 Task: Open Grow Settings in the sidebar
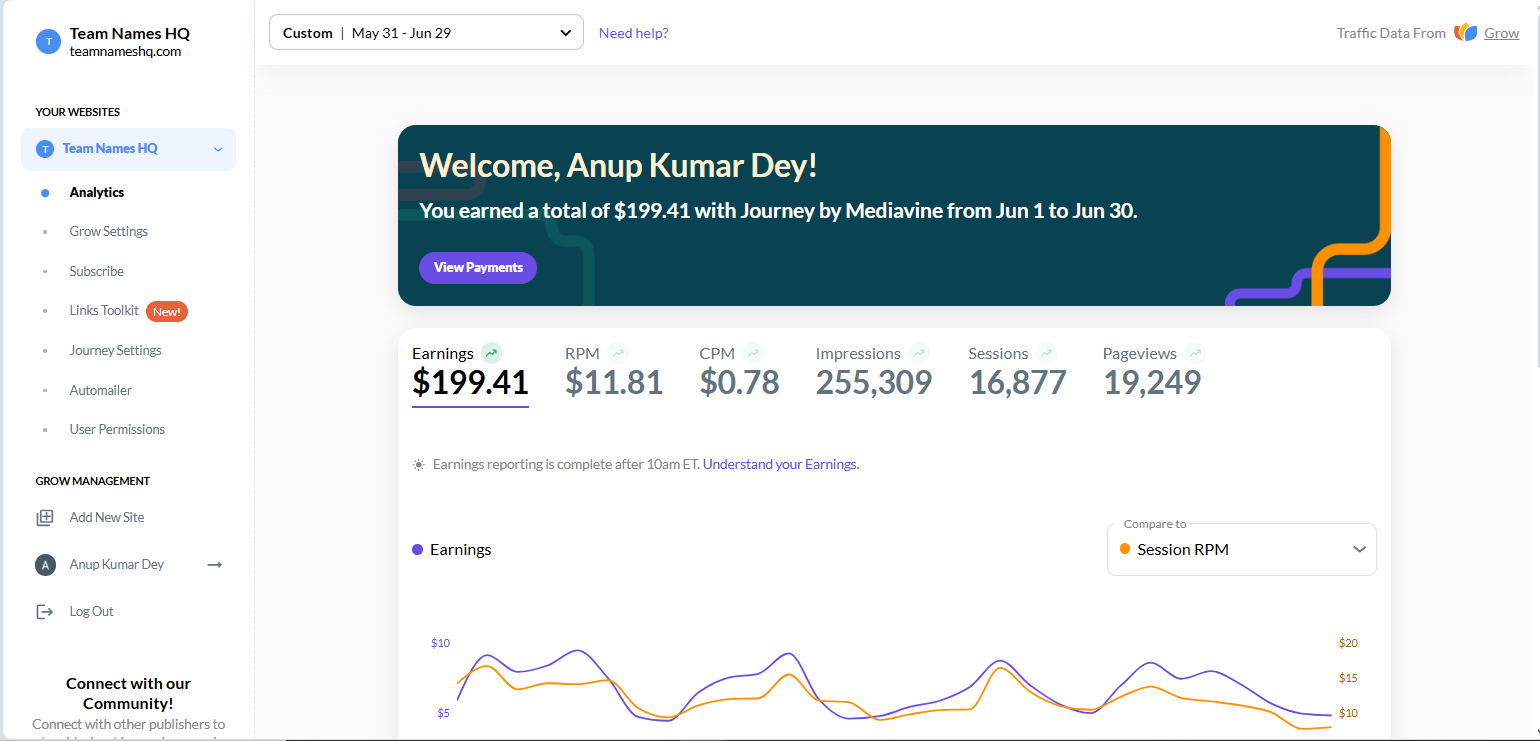(x=109, y=231)
